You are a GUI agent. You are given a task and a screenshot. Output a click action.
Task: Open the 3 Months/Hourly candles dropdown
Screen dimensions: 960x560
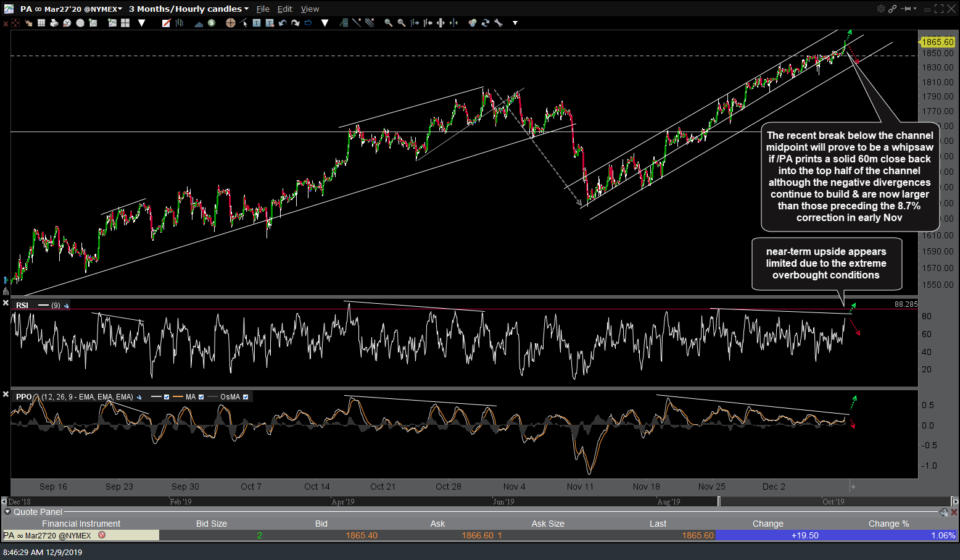coord(188,9)
